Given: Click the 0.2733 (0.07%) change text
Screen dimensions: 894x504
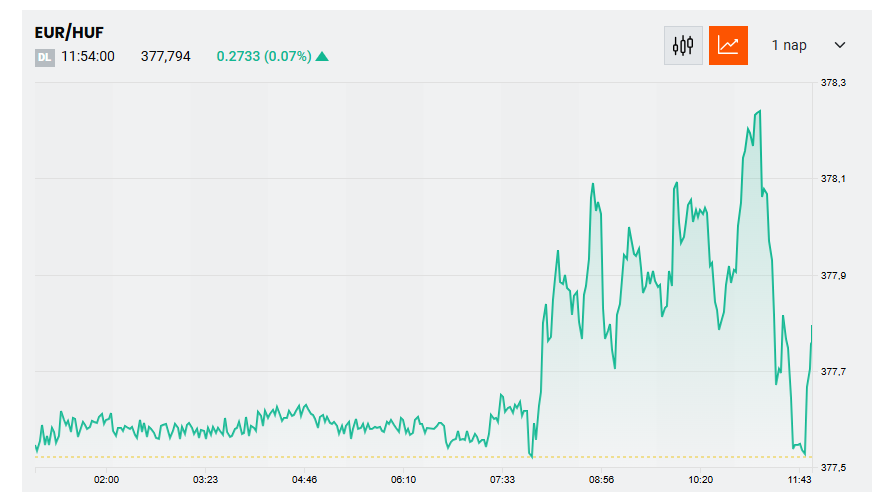Looking at the screenshot, I should pyautogui.click(x=263, y=56).
